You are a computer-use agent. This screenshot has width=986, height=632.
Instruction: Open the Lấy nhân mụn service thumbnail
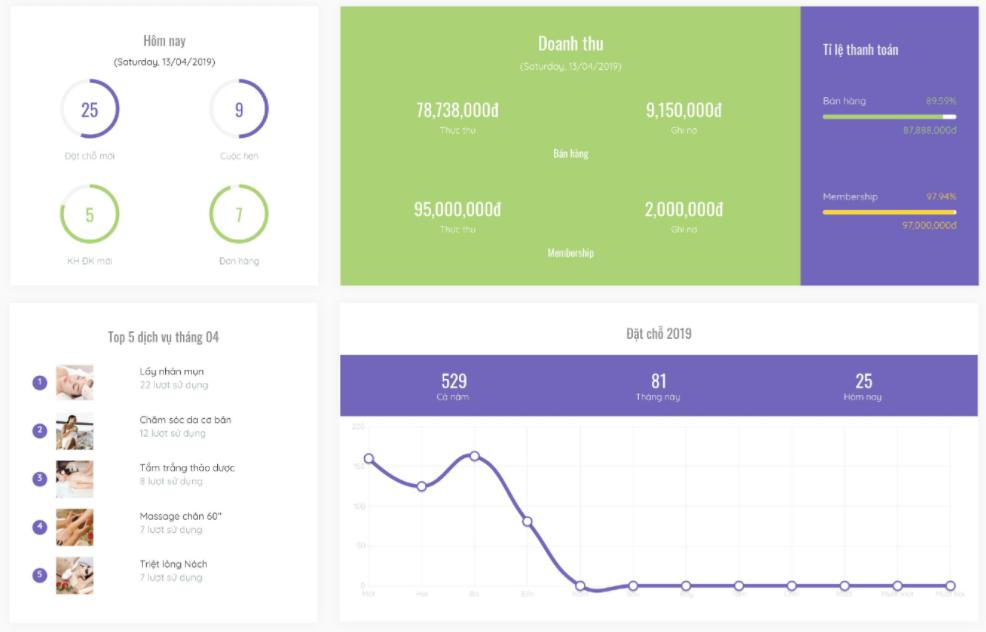point(75,382)
